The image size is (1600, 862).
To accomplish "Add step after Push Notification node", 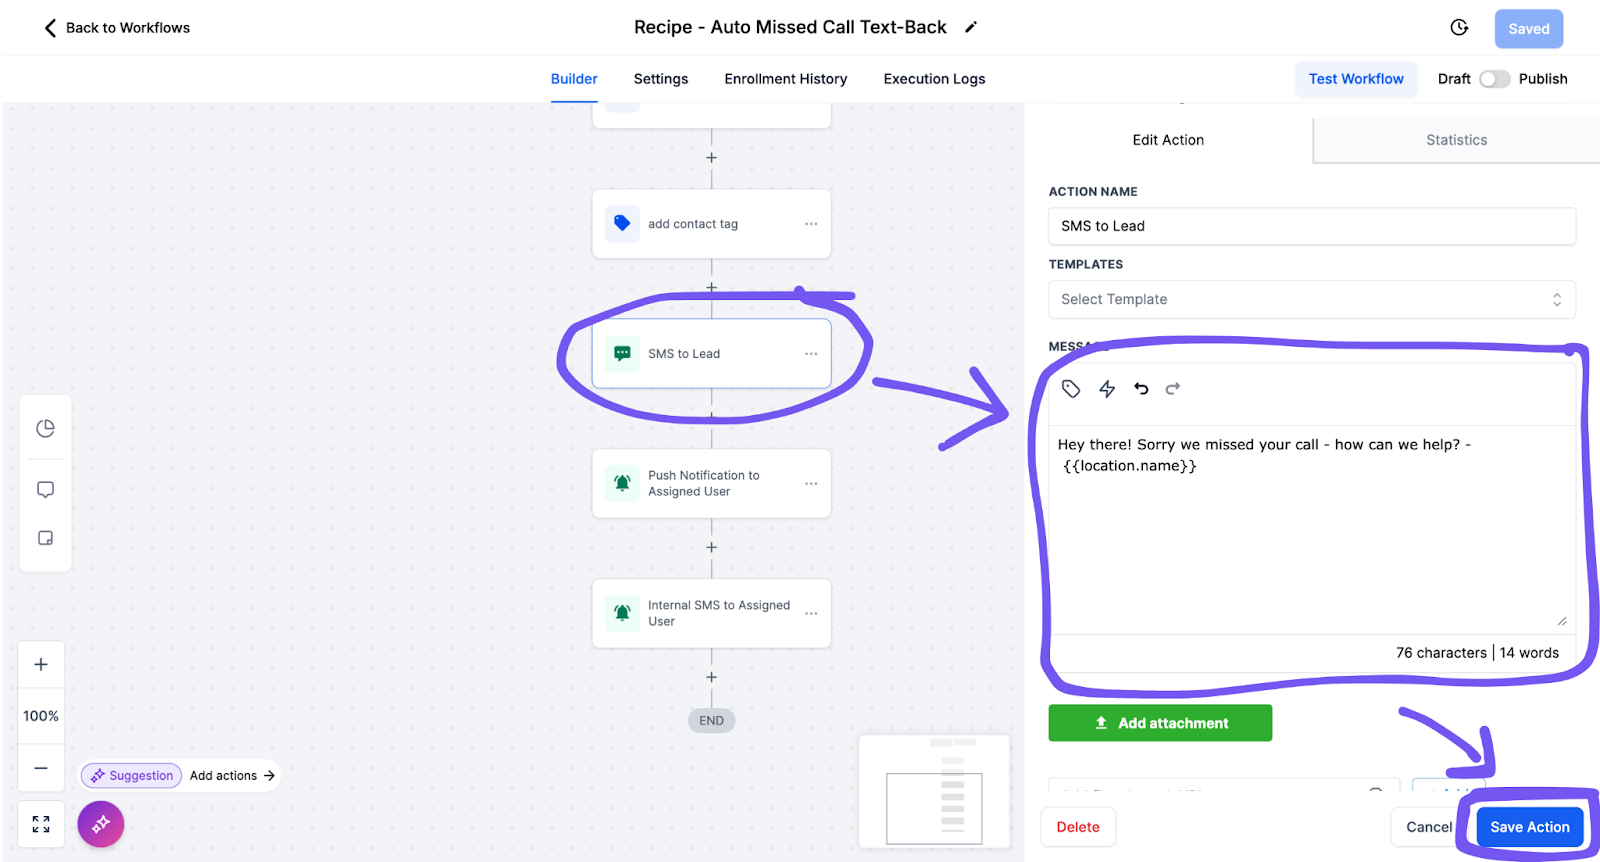I will (711, 548).
